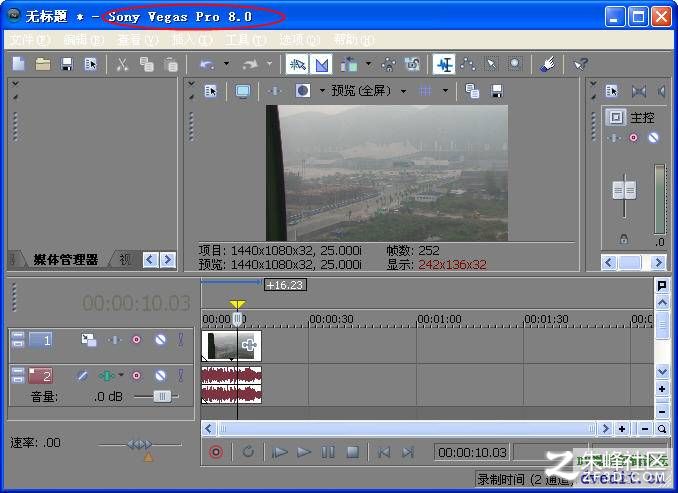Image resolution: width=678 pixels, height=493 pixels.
Task: Adjust the 音量 slider on track 2
Action: click(162, 396)
